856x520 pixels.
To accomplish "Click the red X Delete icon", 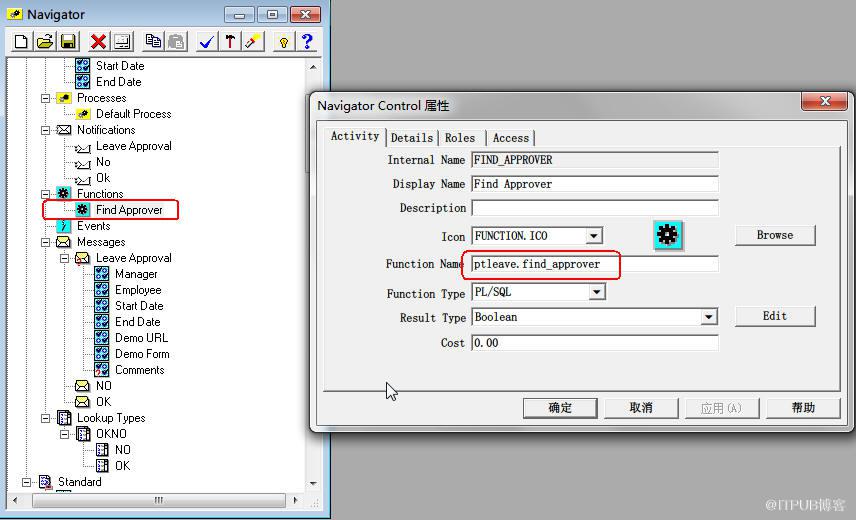I will tap(98, 42).
